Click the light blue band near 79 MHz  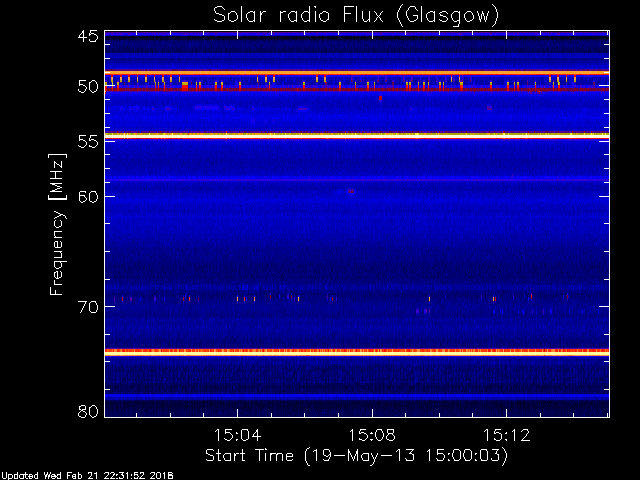356,396
